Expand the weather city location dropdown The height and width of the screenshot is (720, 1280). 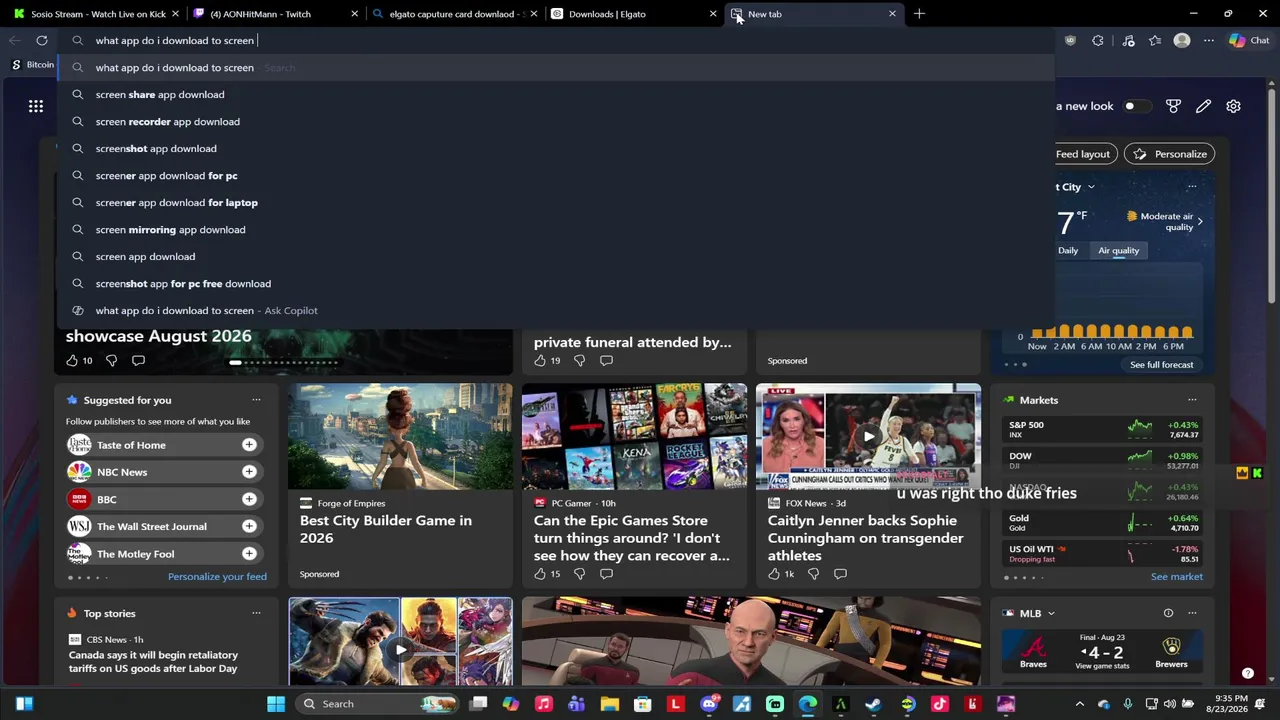(1091, 187)
